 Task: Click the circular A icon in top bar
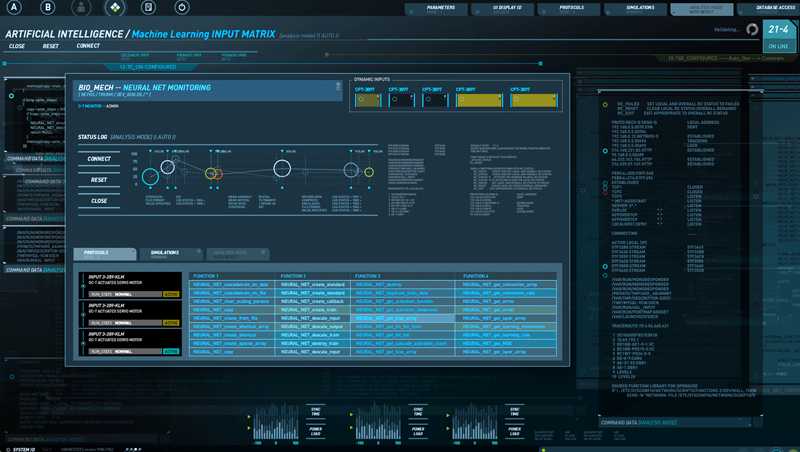(15, 8)
